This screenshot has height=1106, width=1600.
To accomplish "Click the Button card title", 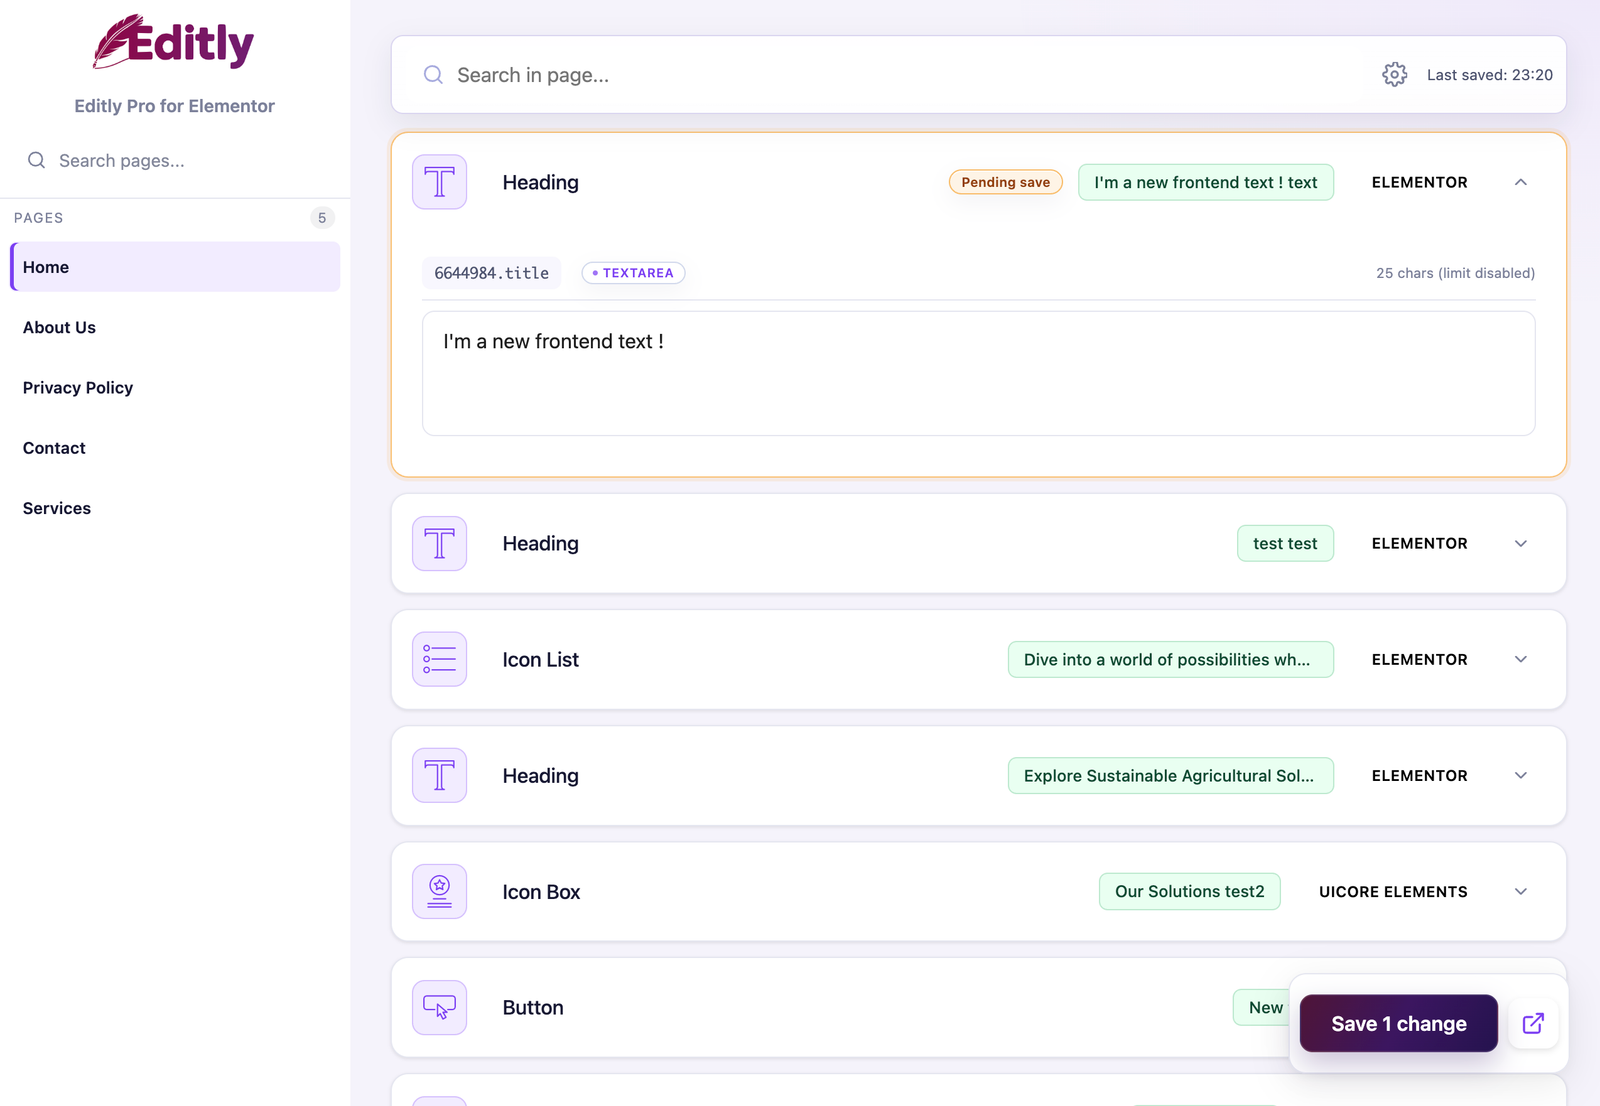I will [x=533, y=1007].
